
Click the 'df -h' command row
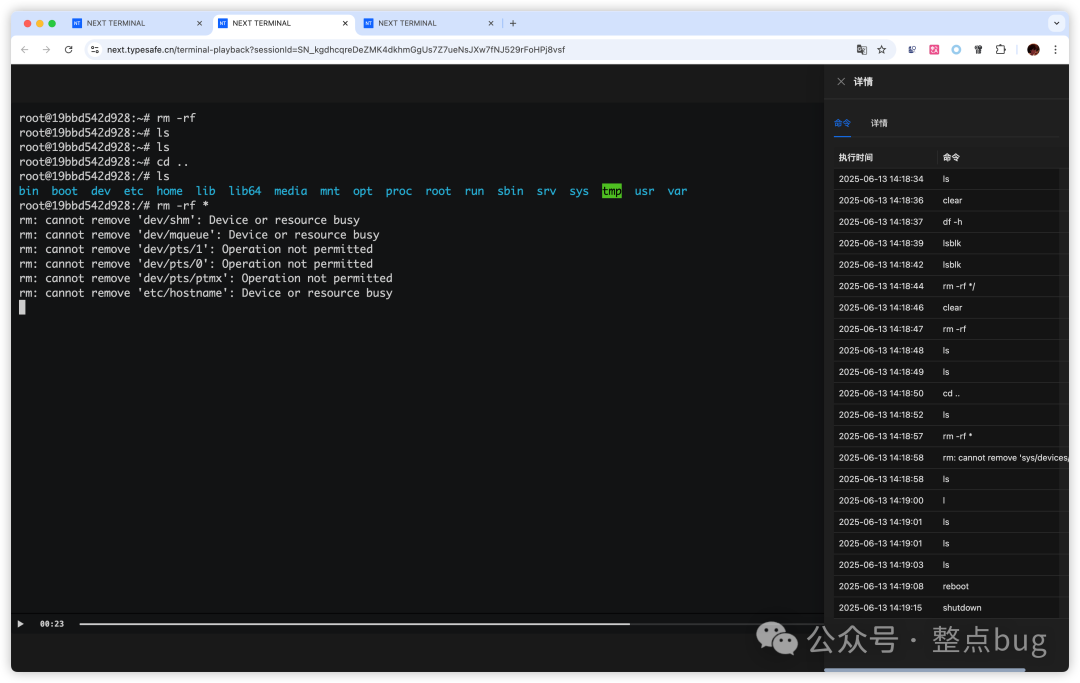(x=952, y=222)
